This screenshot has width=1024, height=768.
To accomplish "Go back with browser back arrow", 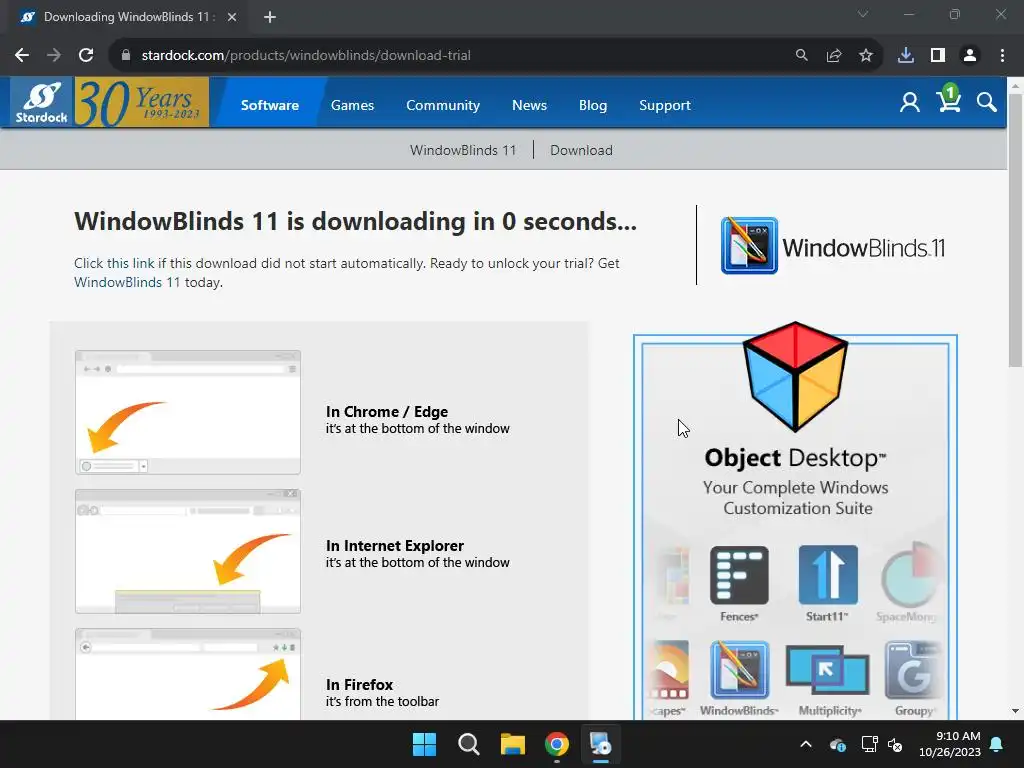I will [22, 56].
